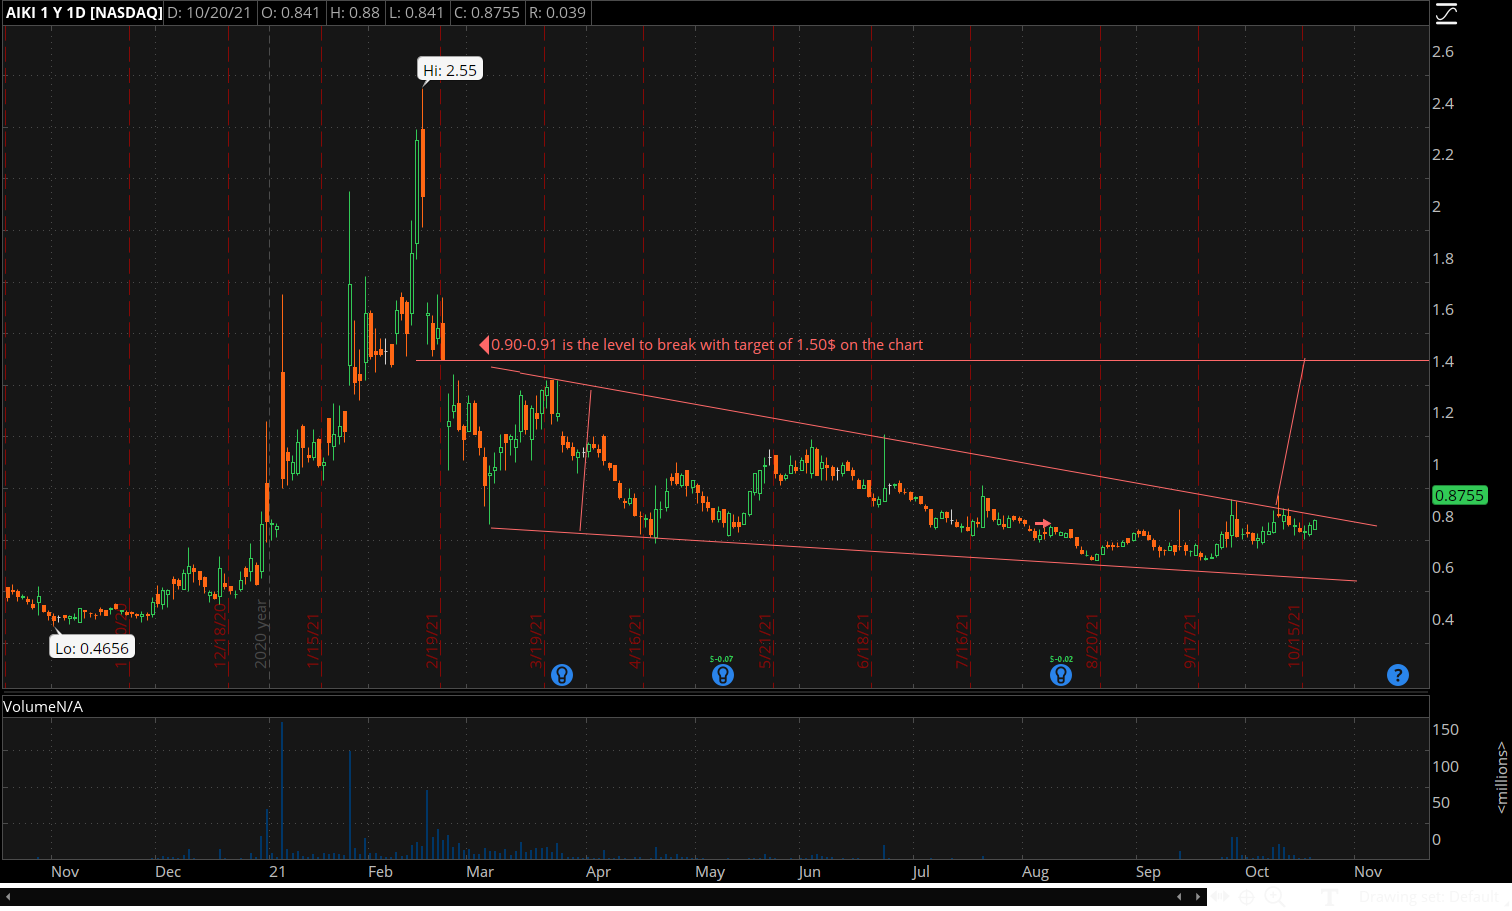Image resolution: width=1512 pixels, height=911 pixels.
Task: Click the H: 0.88 high value
Action: [x=354, y=13]
